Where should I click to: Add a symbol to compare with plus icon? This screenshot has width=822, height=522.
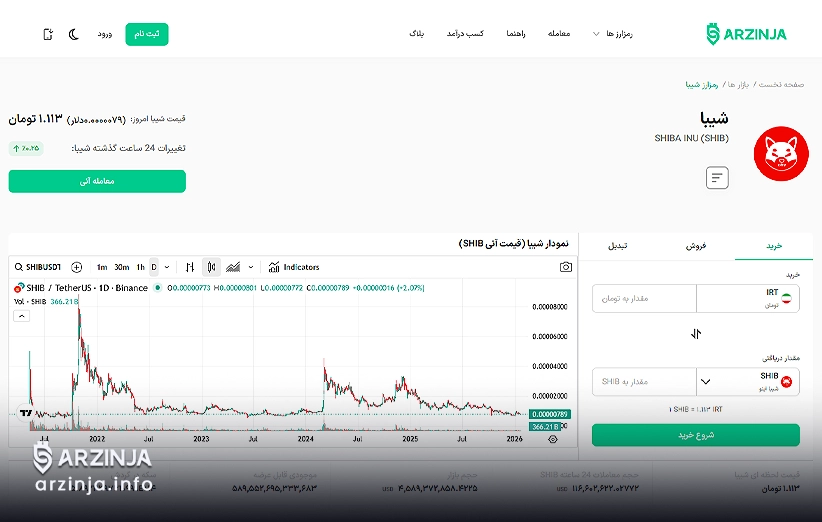pos(77,267)
